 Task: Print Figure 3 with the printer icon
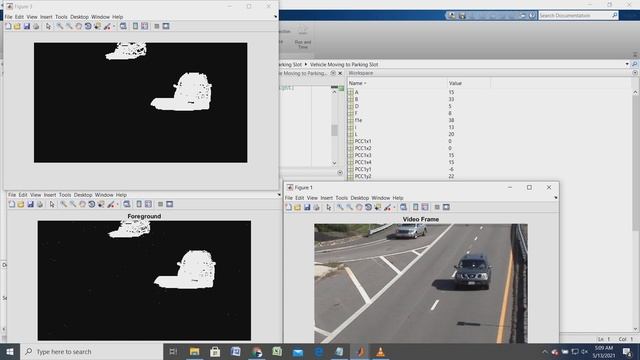[x=36, y=26]
